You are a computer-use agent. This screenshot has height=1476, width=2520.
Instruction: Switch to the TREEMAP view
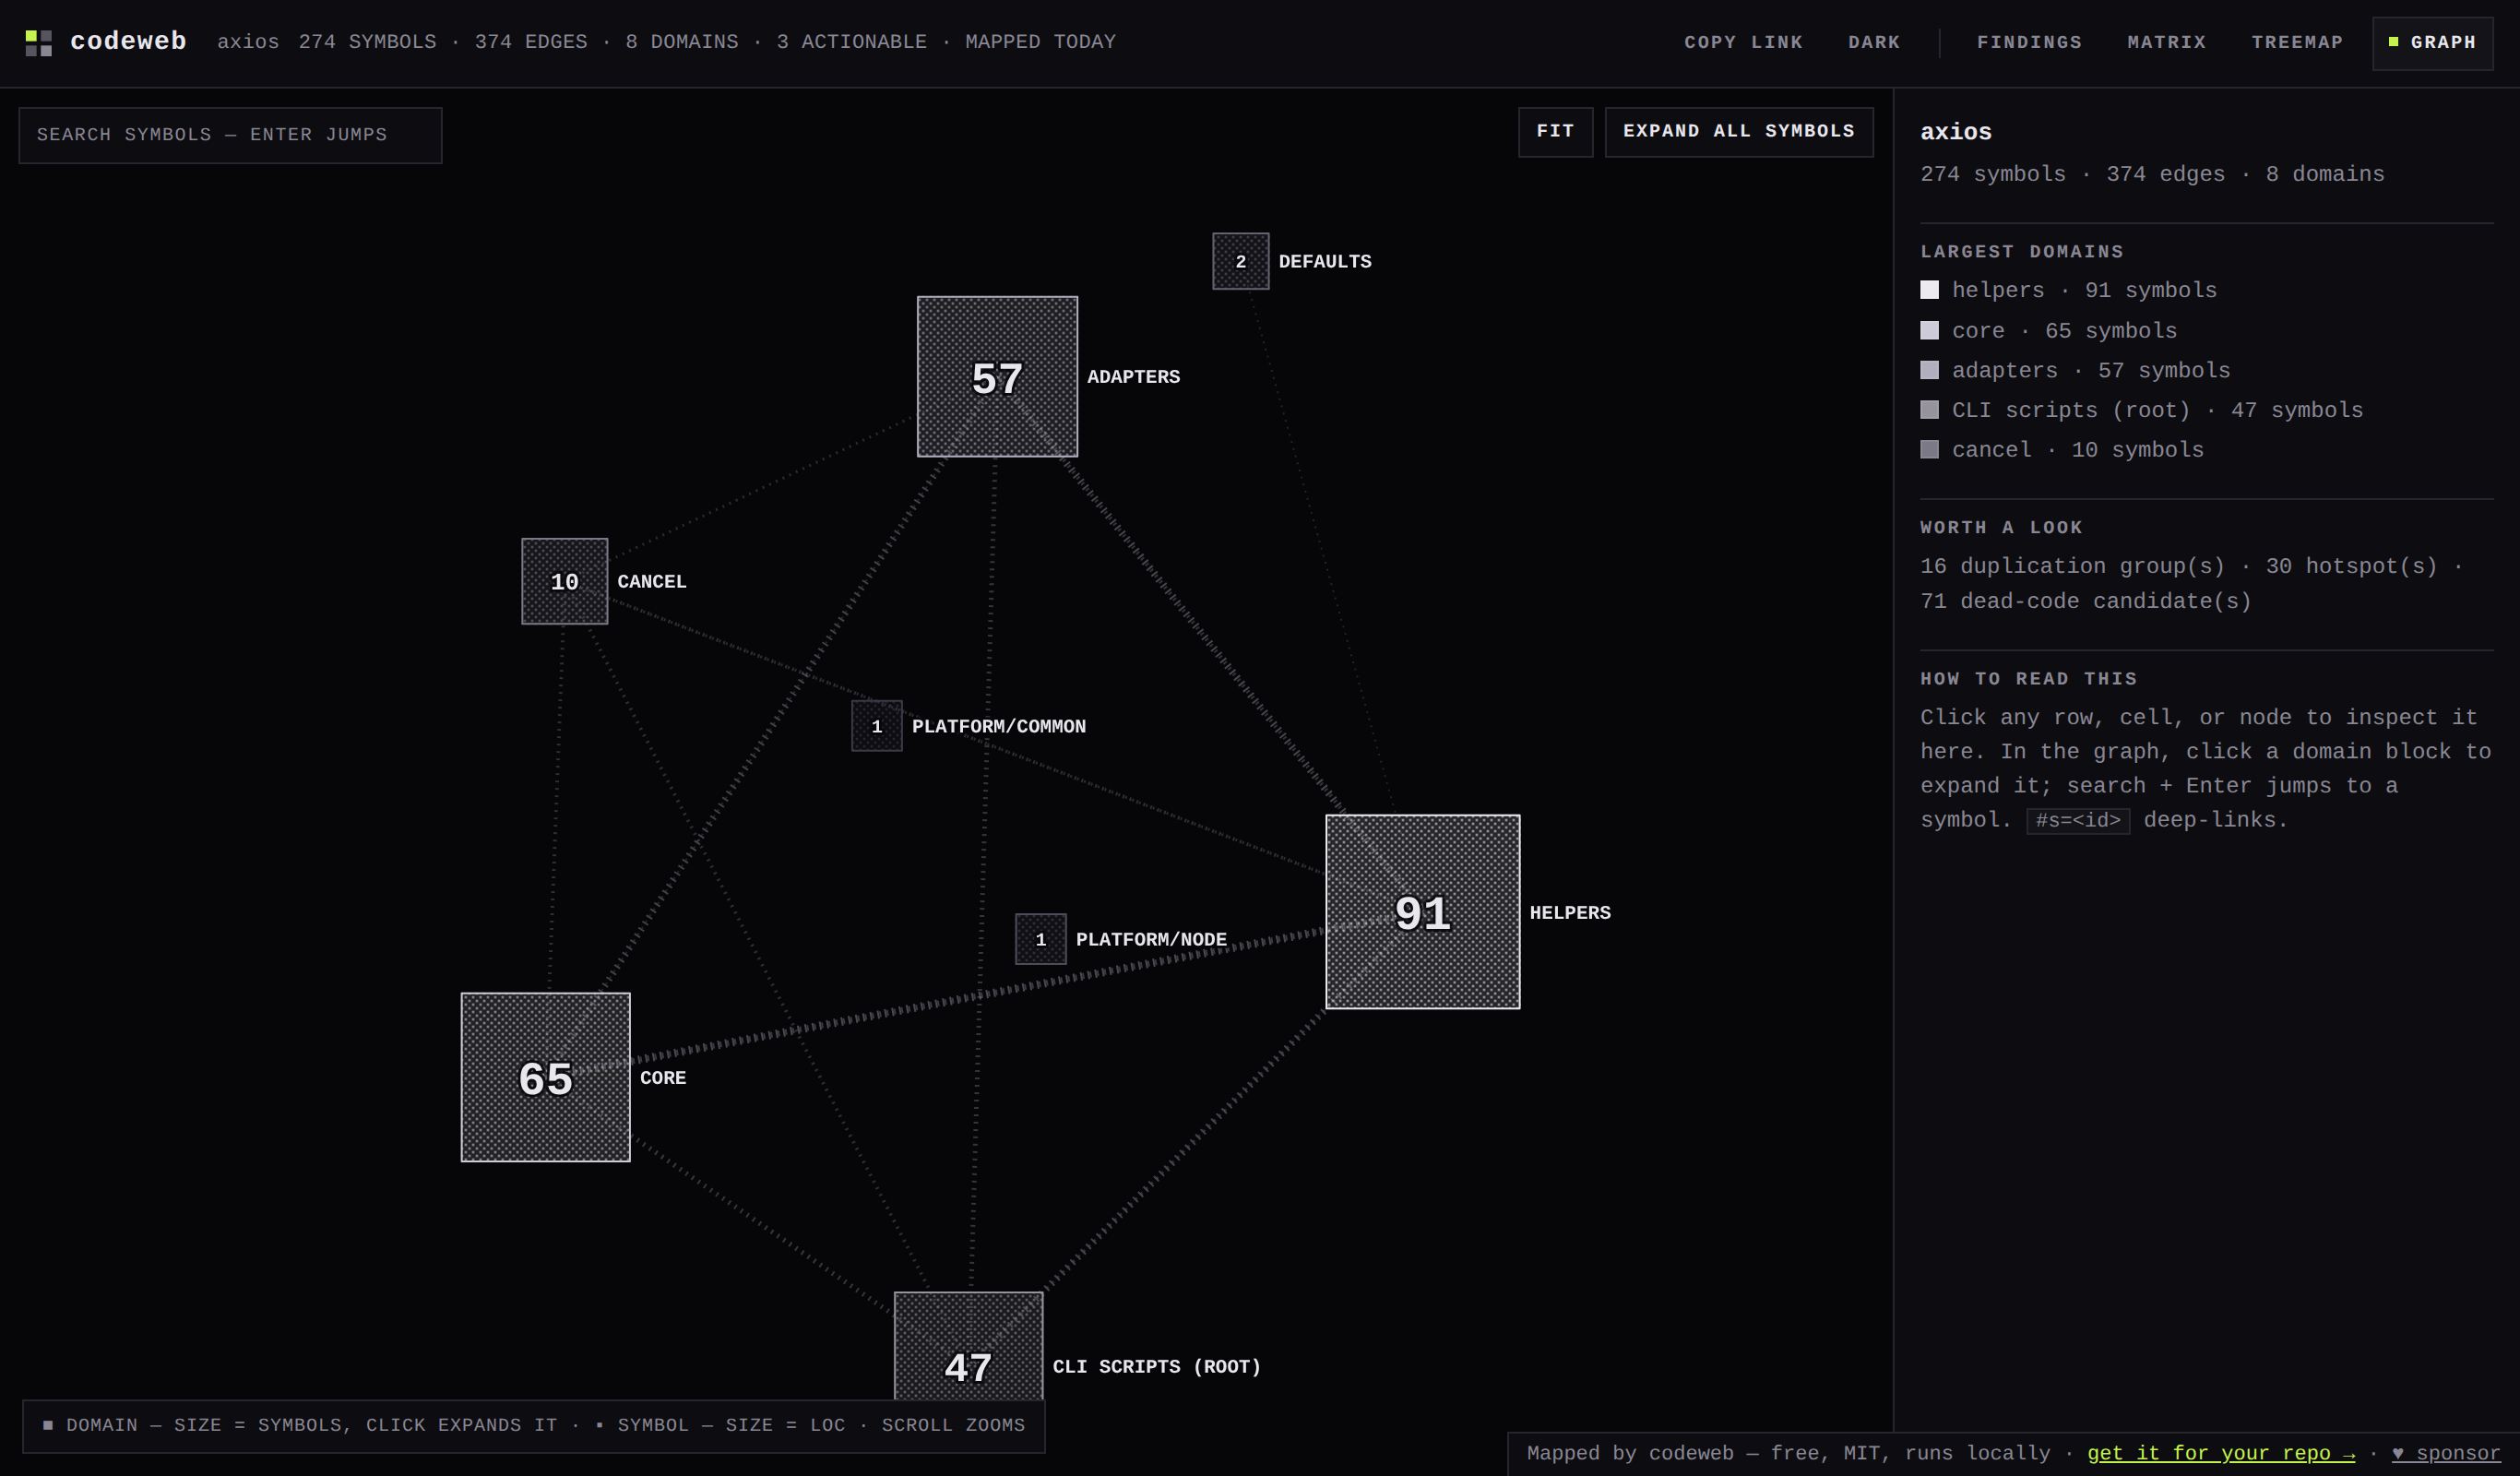(2297, 42)
